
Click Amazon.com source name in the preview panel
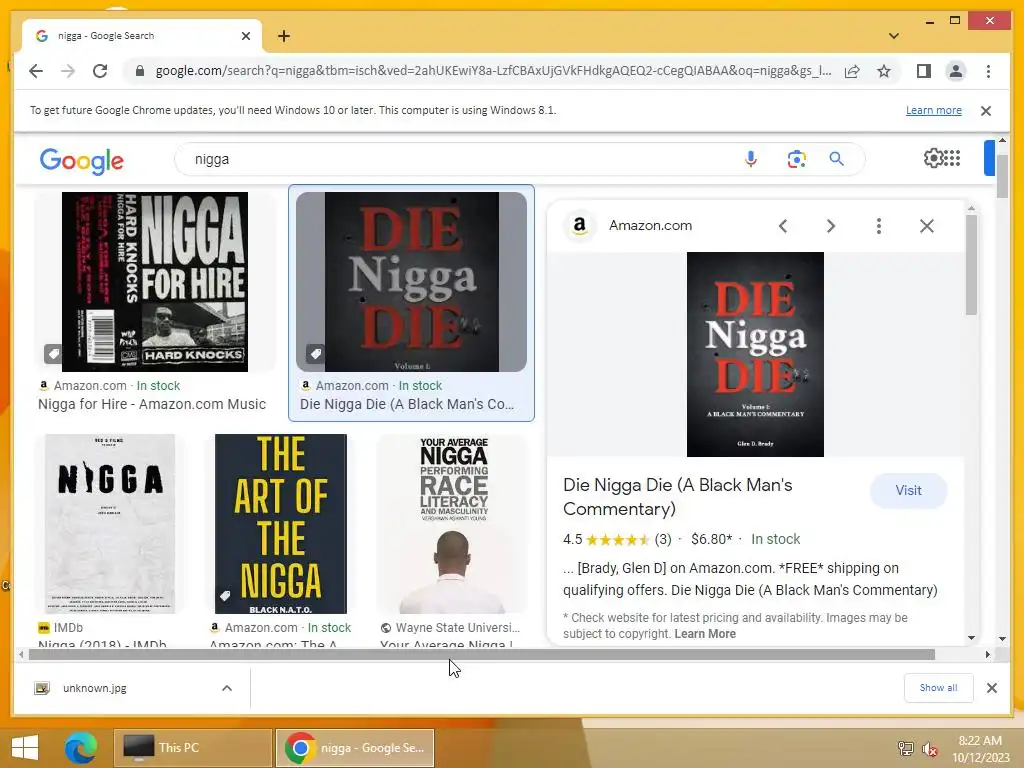click(650, 225)
